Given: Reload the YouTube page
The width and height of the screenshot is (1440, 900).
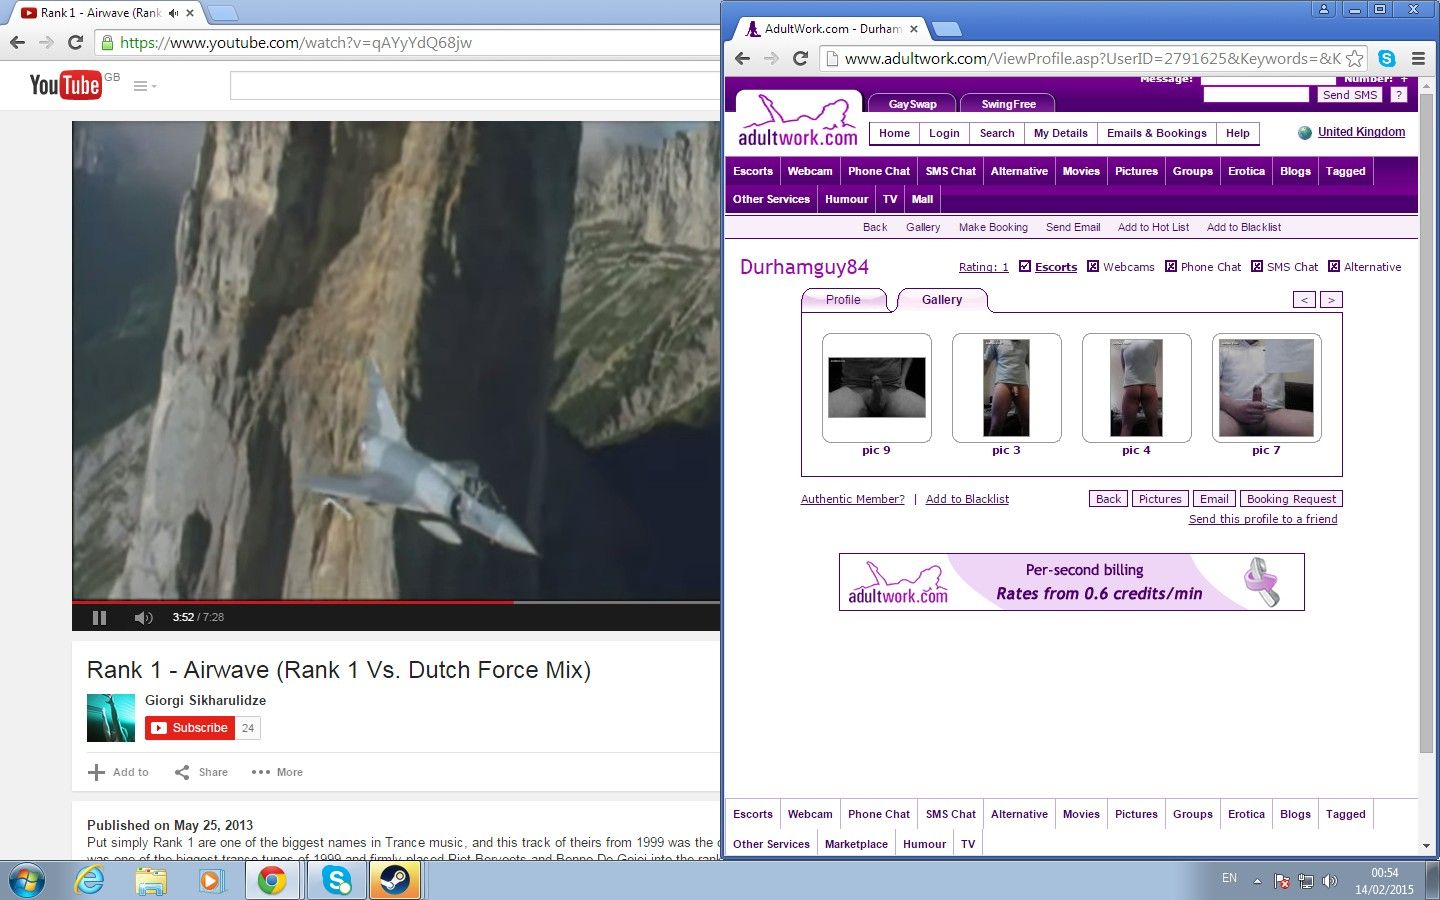Looking at the screenshot, I should click(75, 42).
